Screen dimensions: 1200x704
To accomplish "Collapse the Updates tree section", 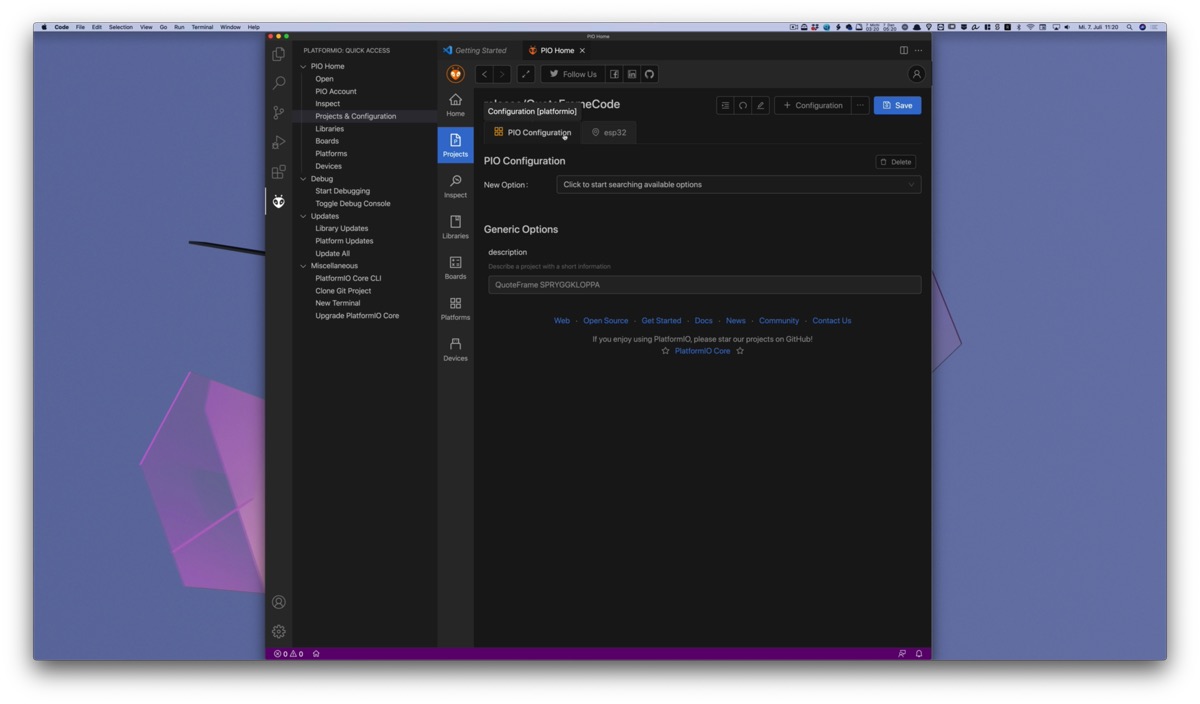I will [303, 216].
